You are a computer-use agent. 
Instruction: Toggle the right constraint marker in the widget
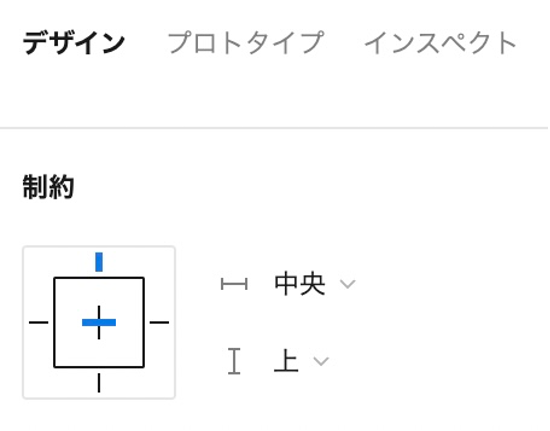[x=159, y=322]
